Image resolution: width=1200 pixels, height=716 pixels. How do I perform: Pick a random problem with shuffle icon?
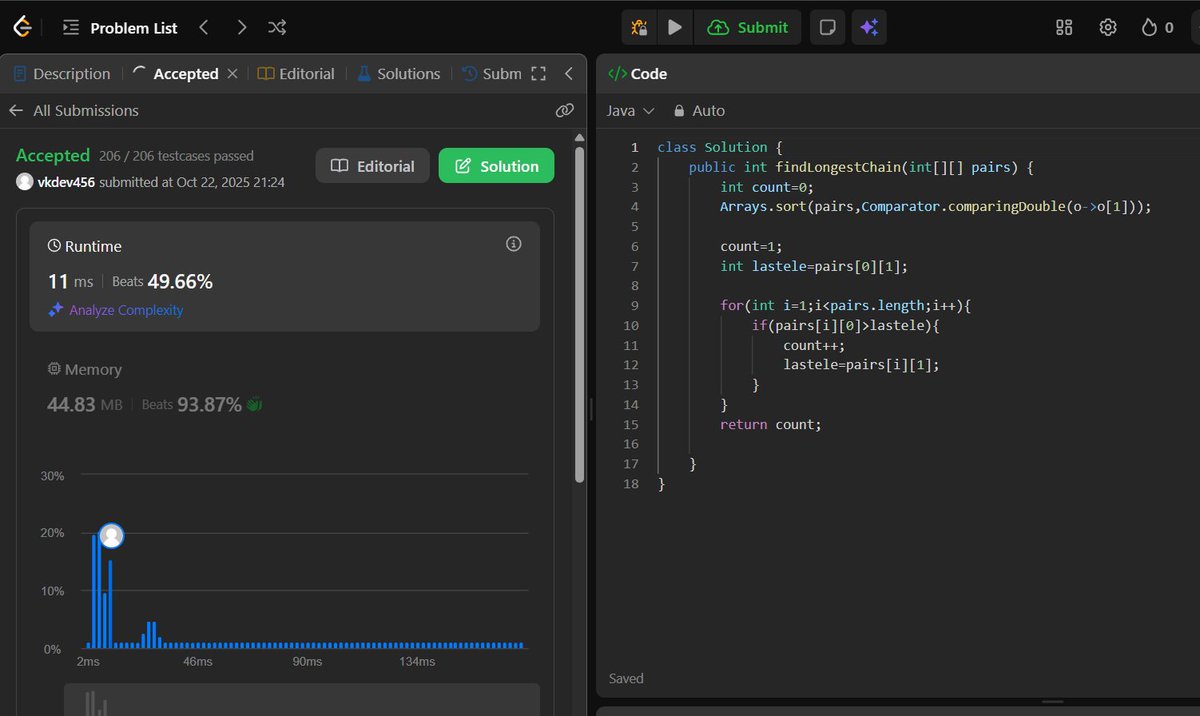click(x=278, y=28)
